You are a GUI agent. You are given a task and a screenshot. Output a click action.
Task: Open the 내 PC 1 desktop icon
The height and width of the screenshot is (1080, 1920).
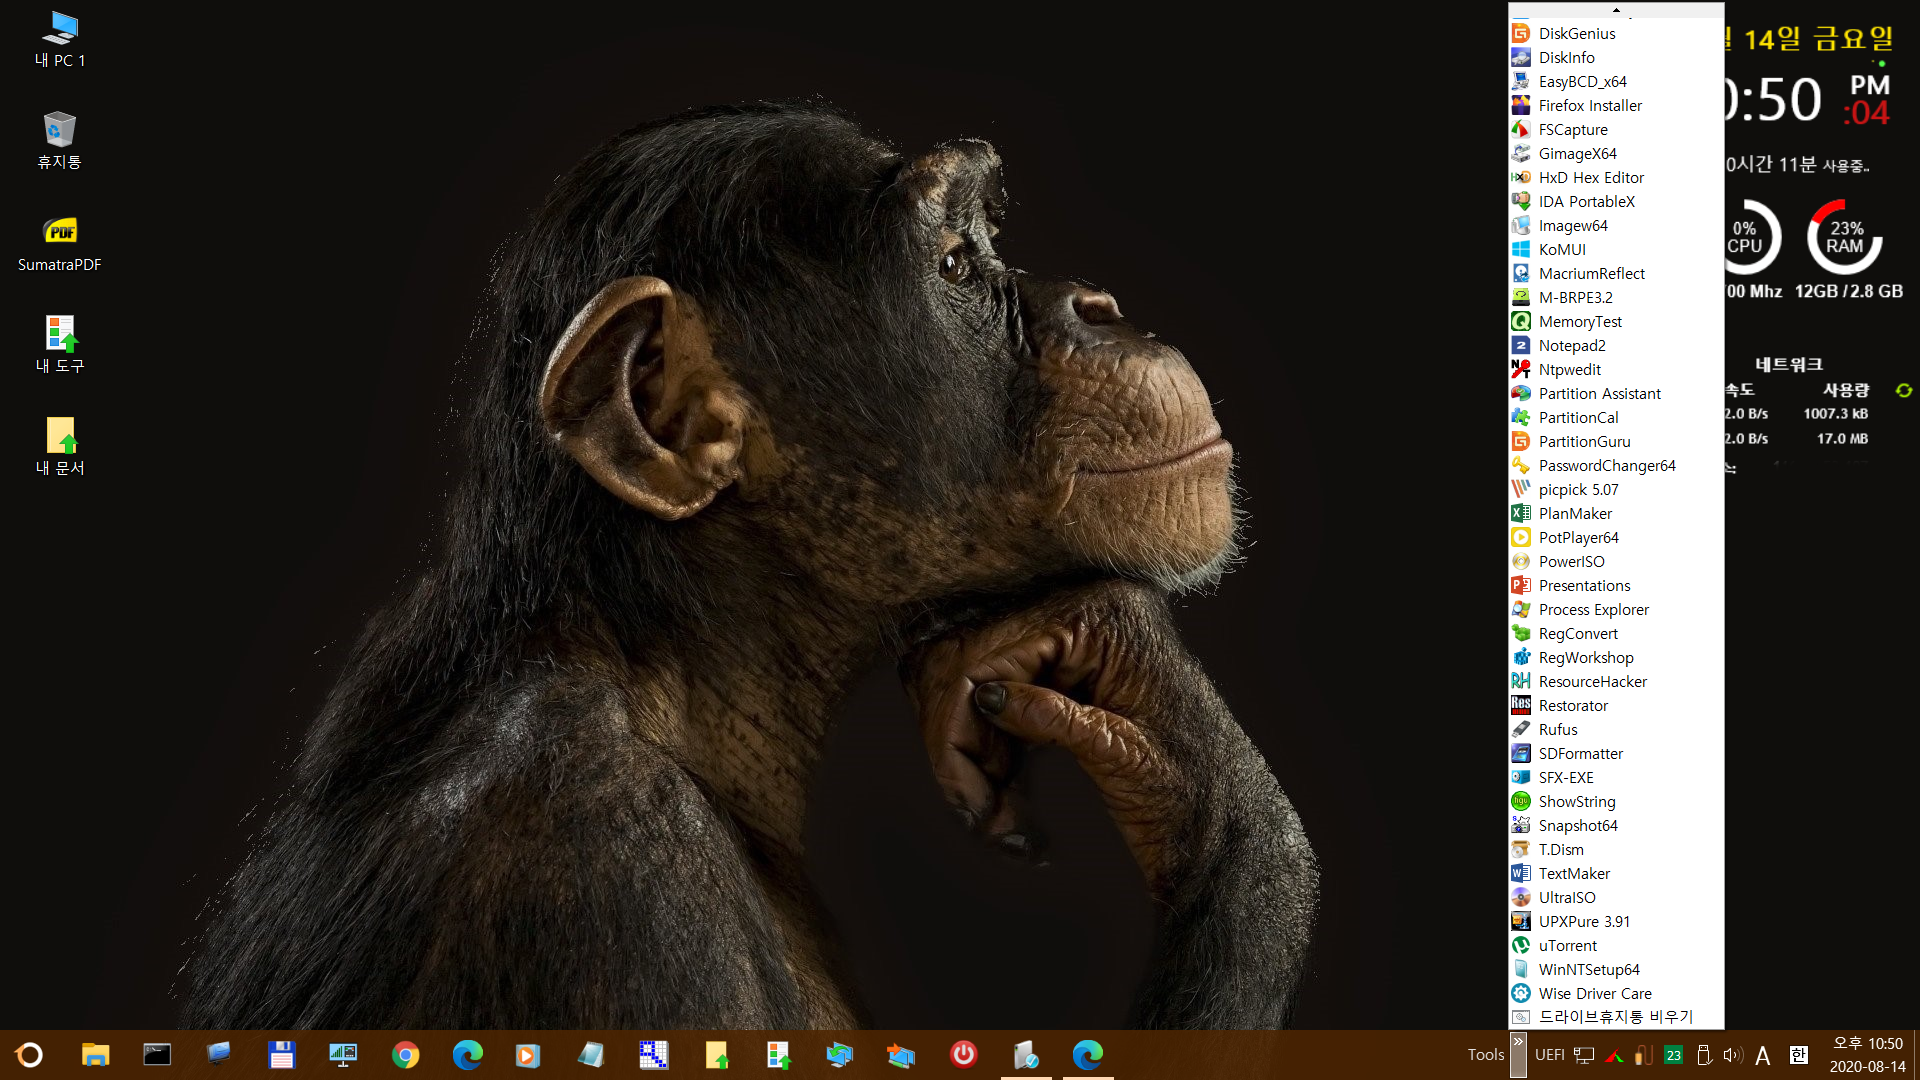click(x=60, y=40)
